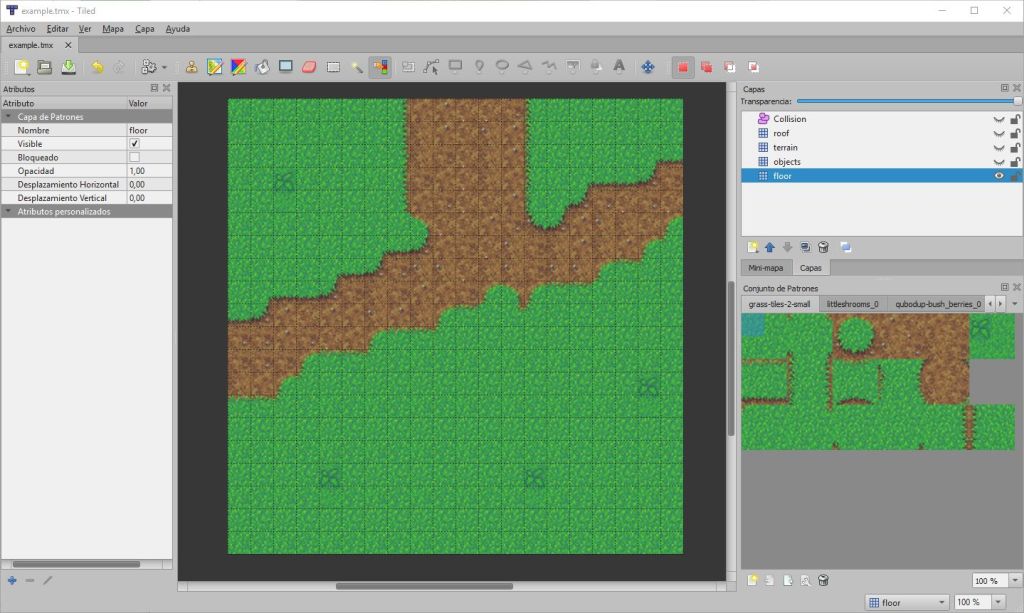Collapse the Capa de Patrones section

coord(8,116)
